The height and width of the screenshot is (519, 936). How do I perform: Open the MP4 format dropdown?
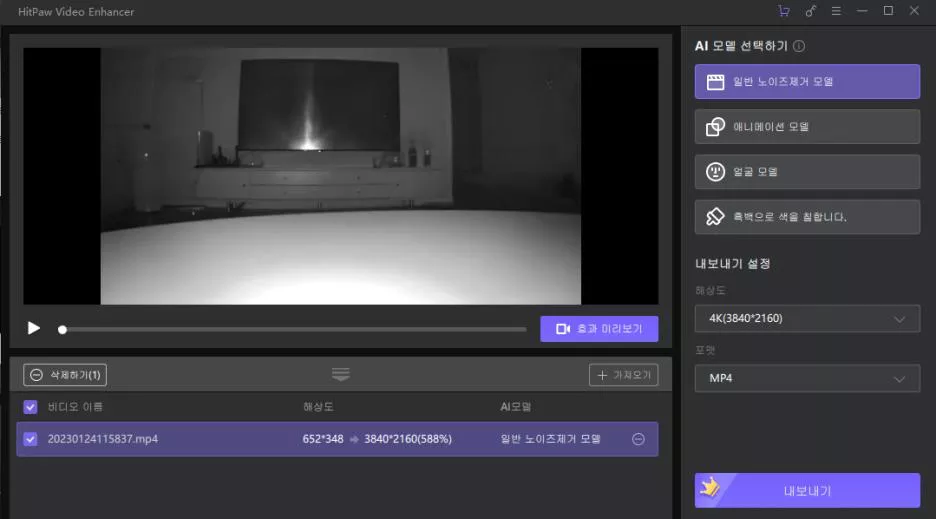pos(807,378)
